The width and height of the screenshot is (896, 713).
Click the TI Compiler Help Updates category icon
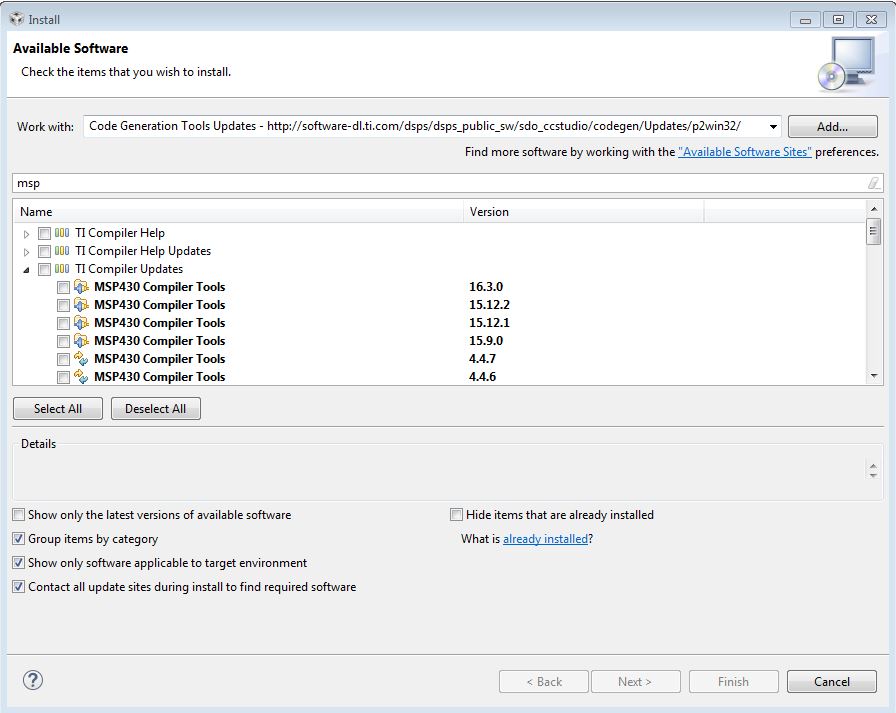(x=62, y=251)
